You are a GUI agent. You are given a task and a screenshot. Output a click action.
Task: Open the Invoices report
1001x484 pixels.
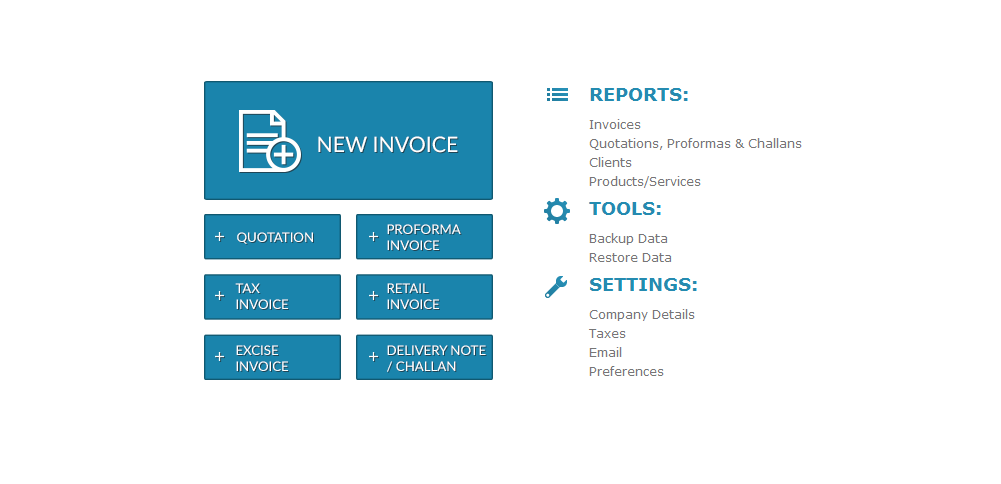coord(615,125)
